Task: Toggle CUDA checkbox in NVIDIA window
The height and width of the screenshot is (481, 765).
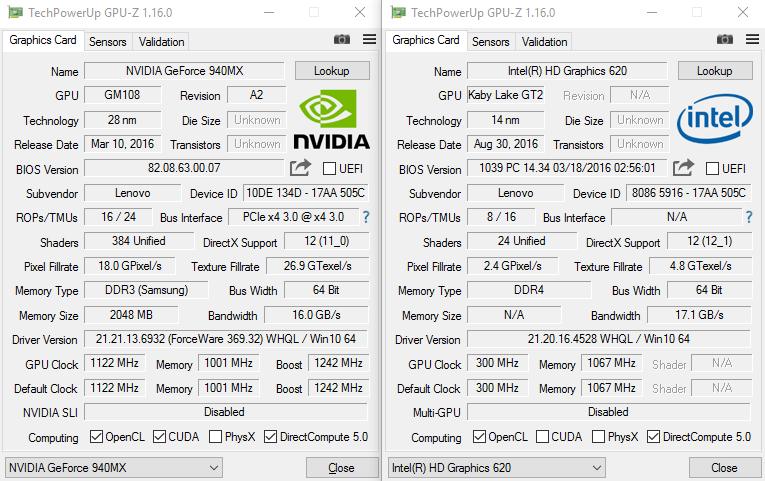Action: tap(159, 437)
